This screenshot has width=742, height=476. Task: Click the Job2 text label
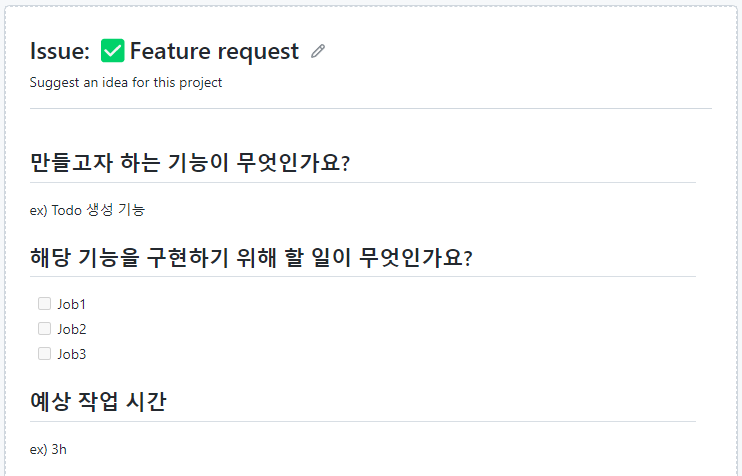tap(72, 329)
